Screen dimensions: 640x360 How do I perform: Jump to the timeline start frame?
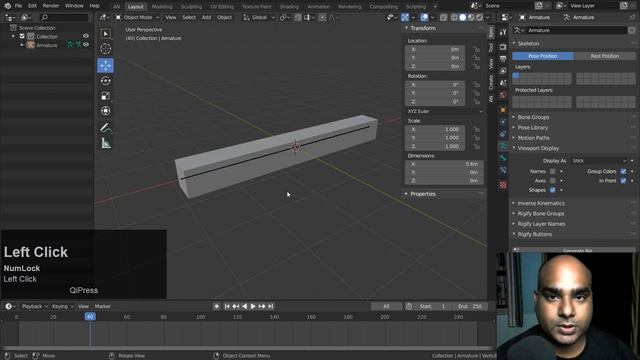click(227, 306)
